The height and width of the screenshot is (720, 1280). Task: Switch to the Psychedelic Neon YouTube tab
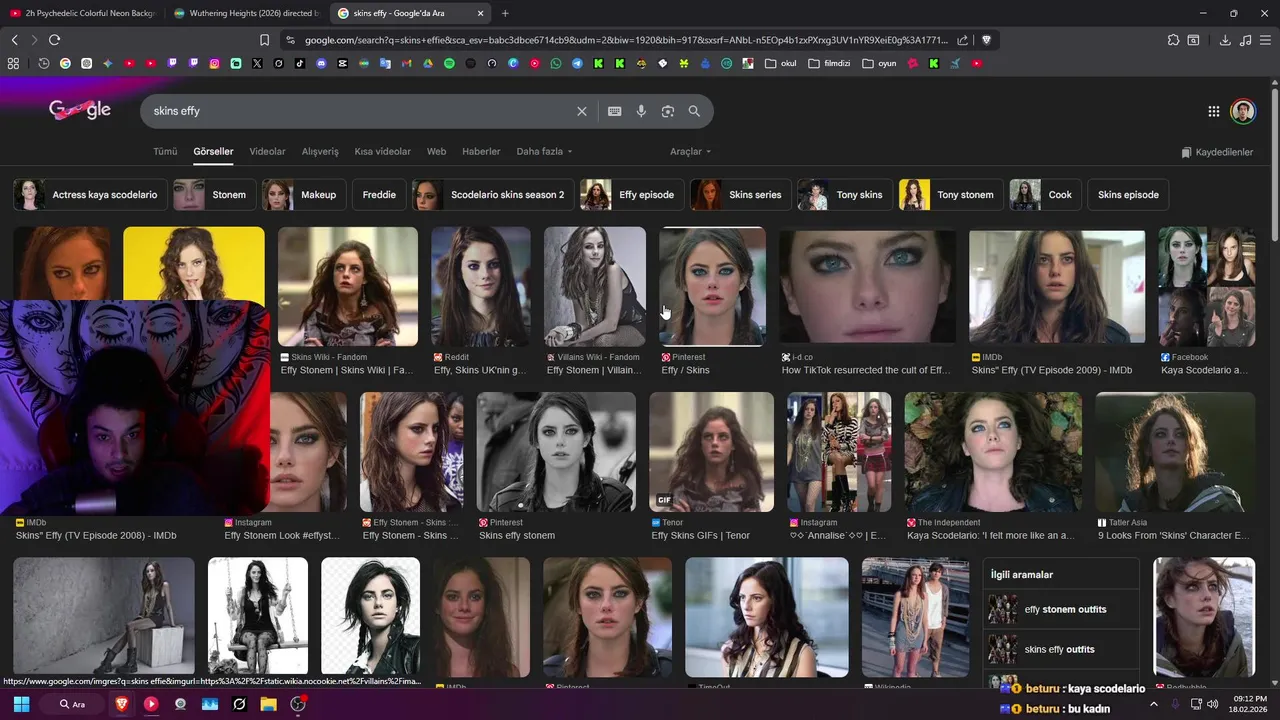pos(82,13)
